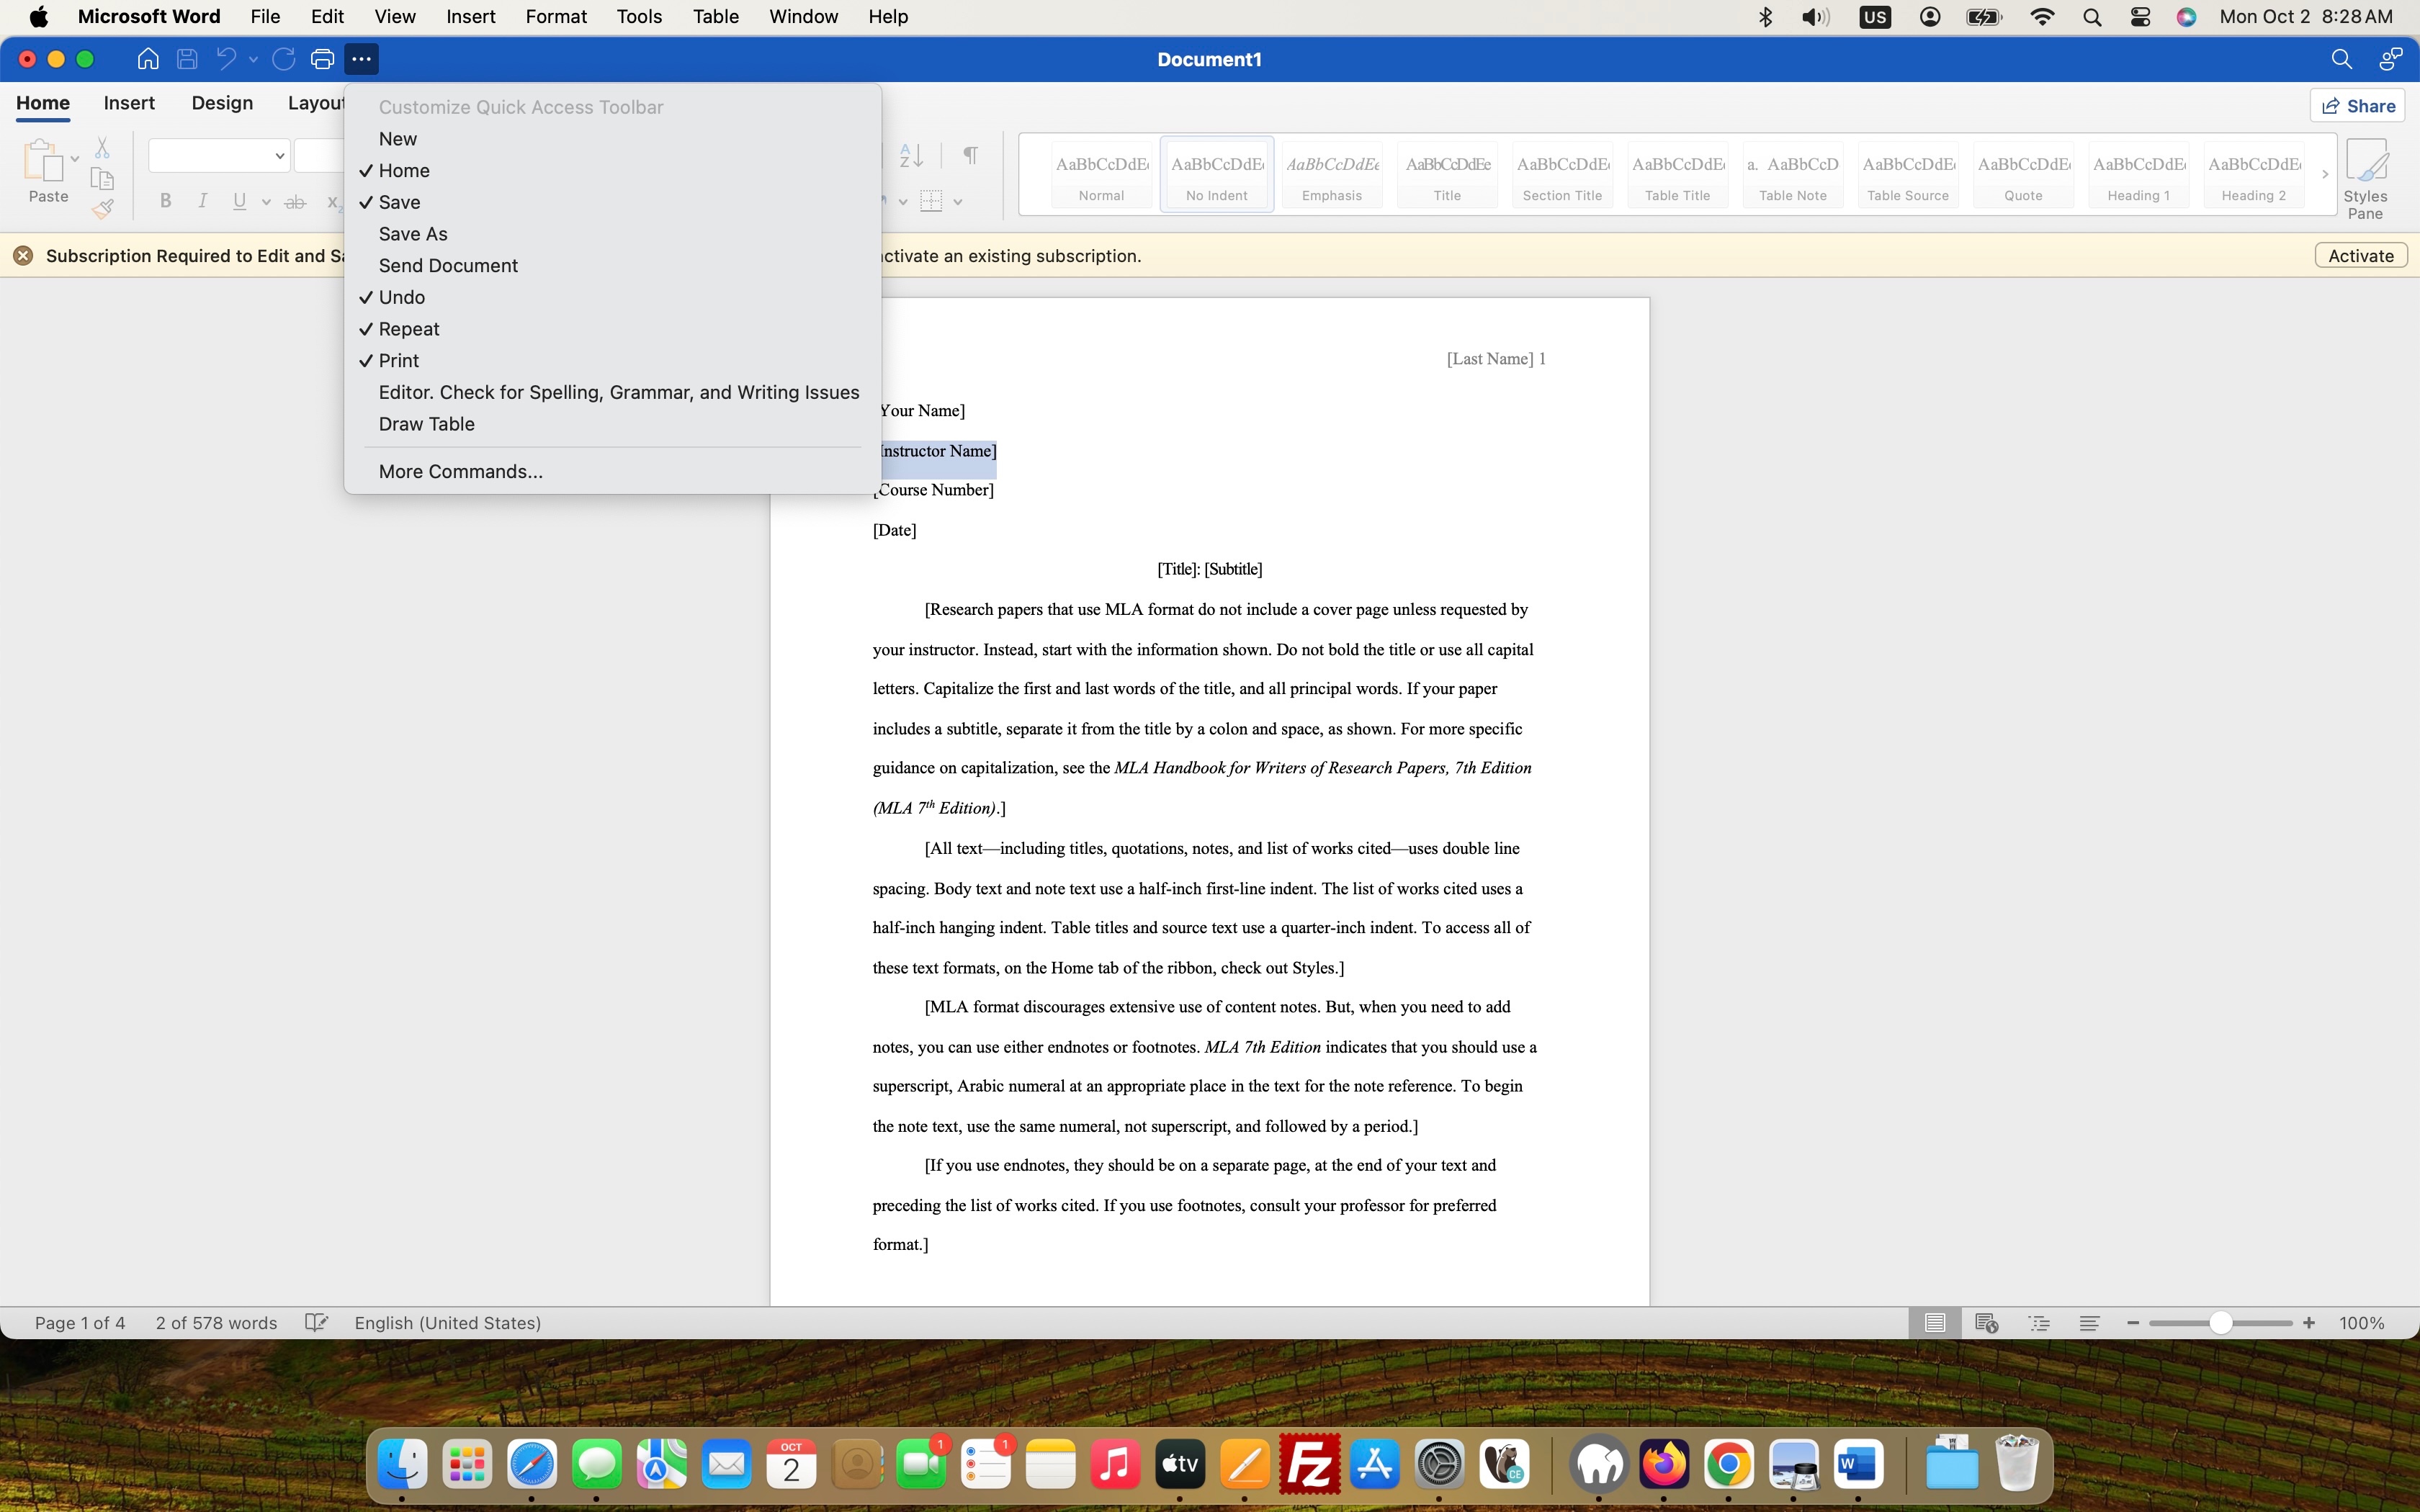Viewport: 2420px width, 1512px height.
Task: Click the Activate button
Action: click(2360, 256)
